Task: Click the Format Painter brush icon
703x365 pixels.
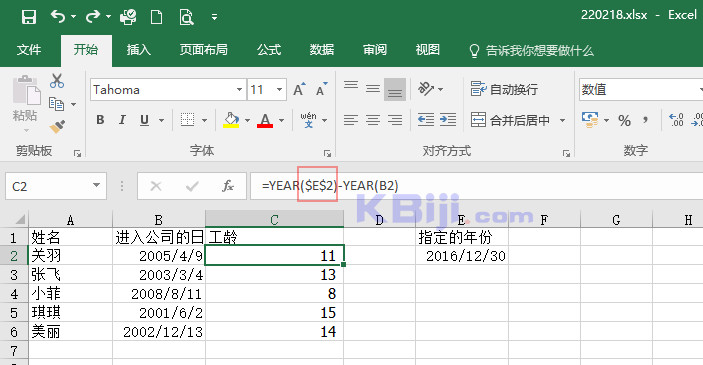Action: 57,127
